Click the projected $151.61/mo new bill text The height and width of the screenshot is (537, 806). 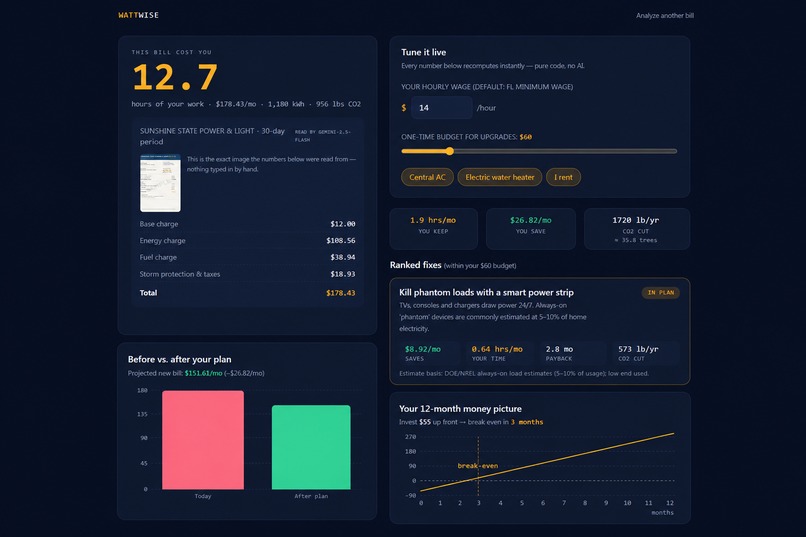(204, 373)
